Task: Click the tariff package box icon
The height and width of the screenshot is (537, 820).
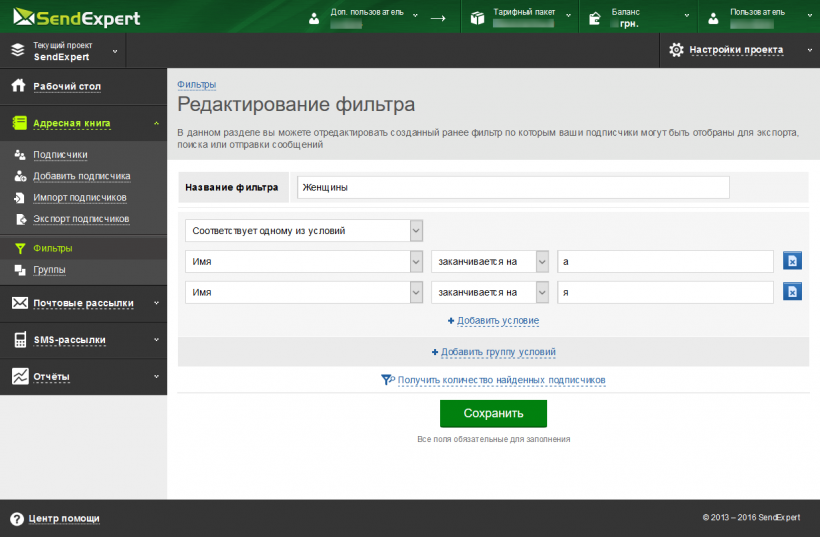Action: coord(477,18)
